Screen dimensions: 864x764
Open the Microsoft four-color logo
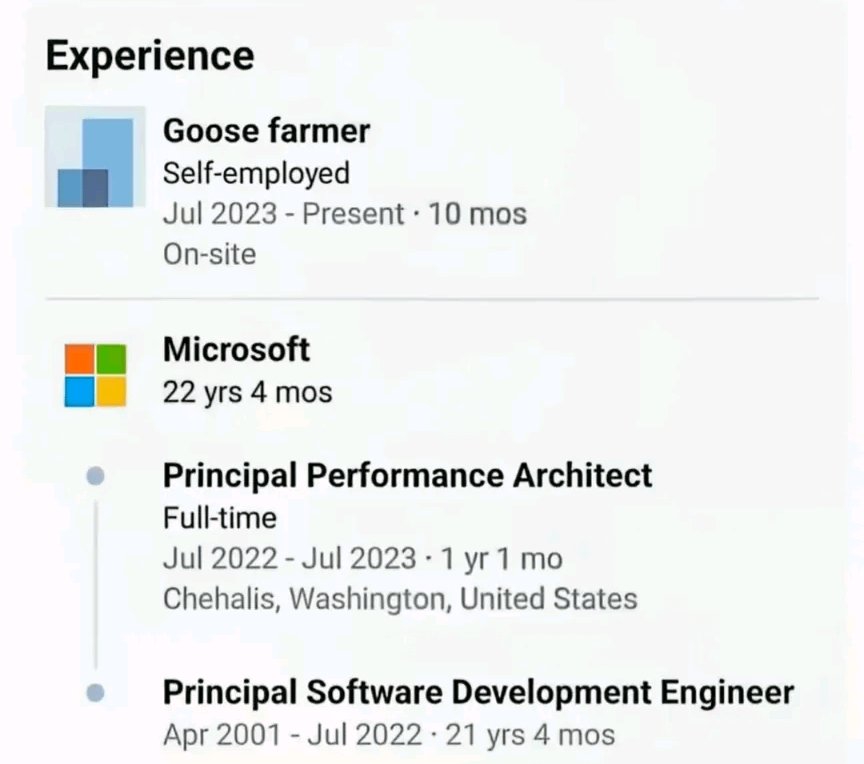(95, 376)
